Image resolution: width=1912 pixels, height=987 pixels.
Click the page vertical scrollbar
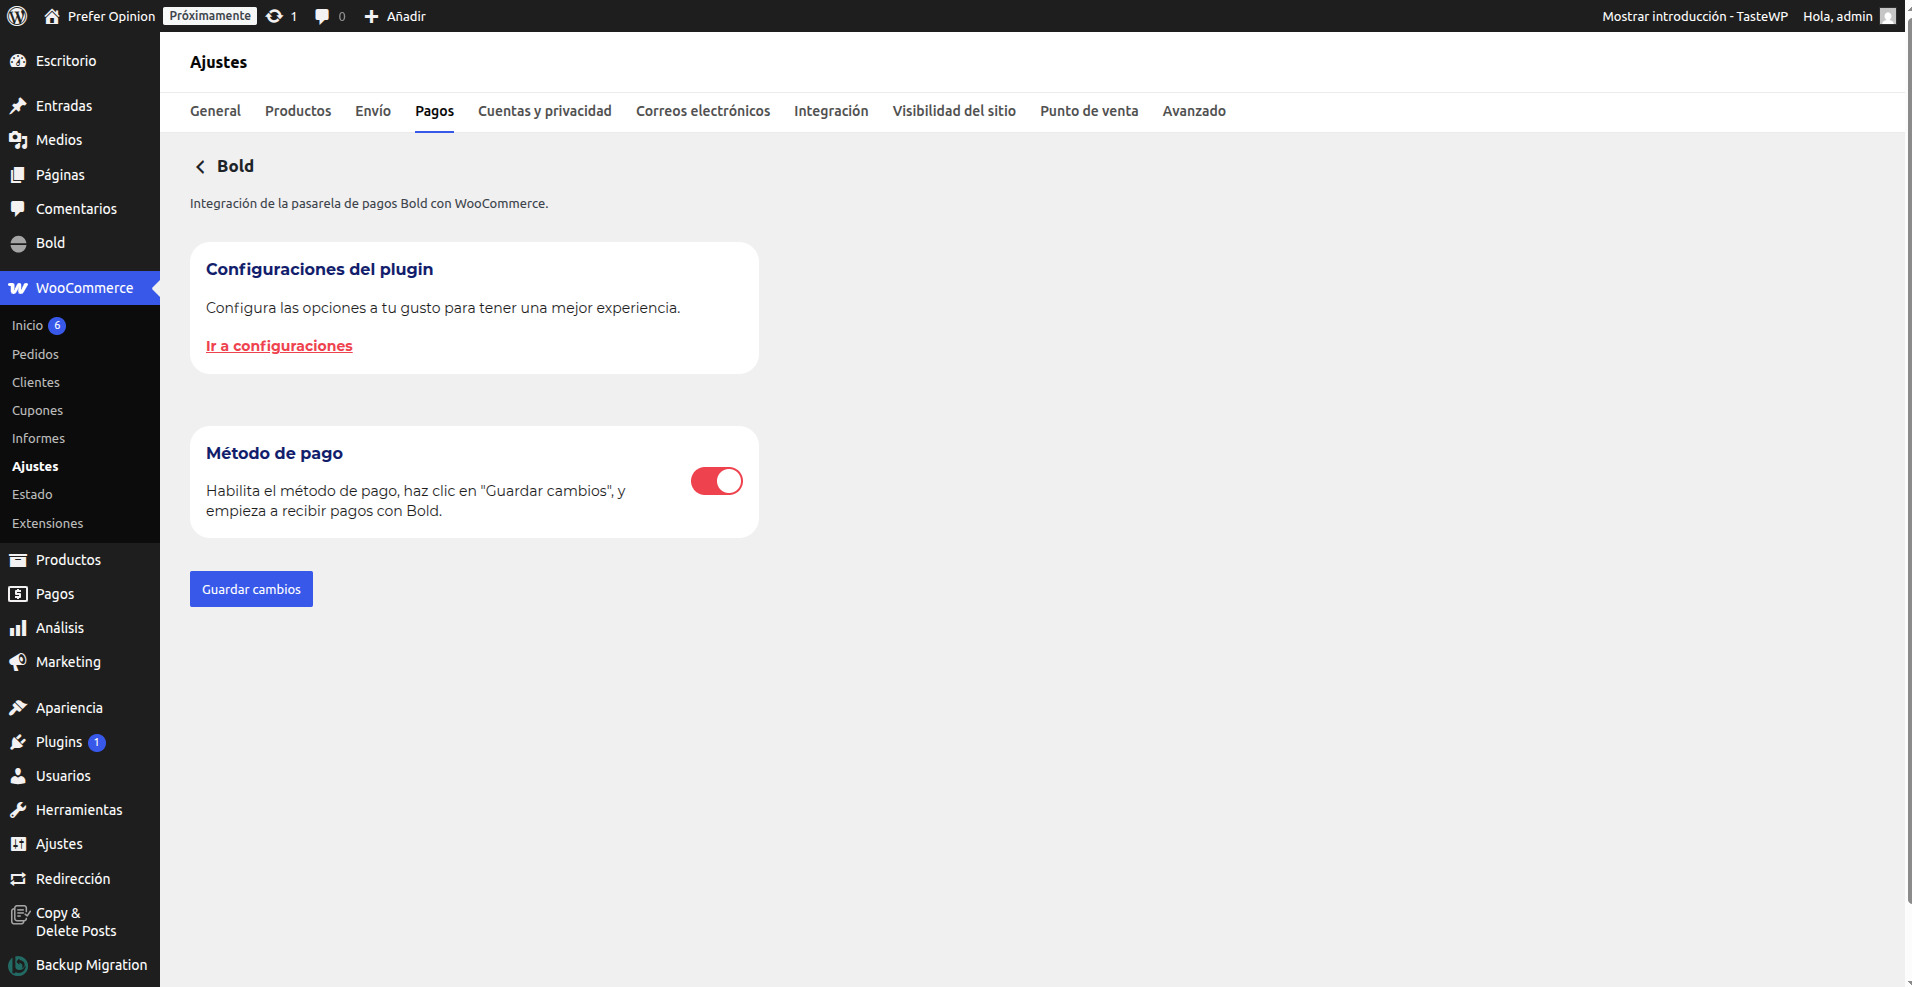pyautogui.click(x=1908, y=460)
